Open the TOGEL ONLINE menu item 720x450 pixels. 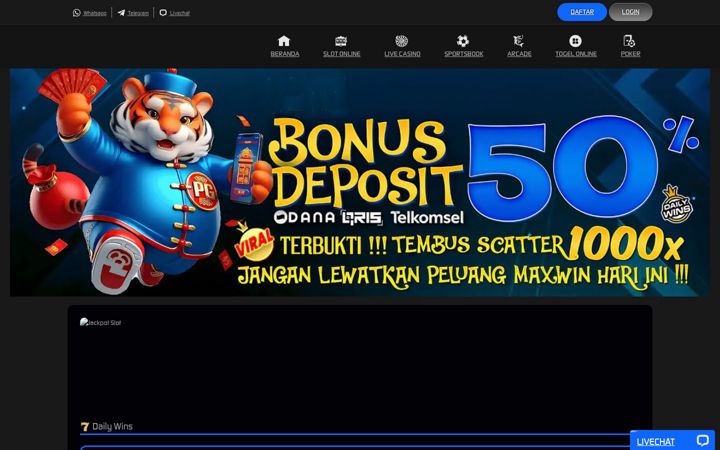(x=576, y=54)
